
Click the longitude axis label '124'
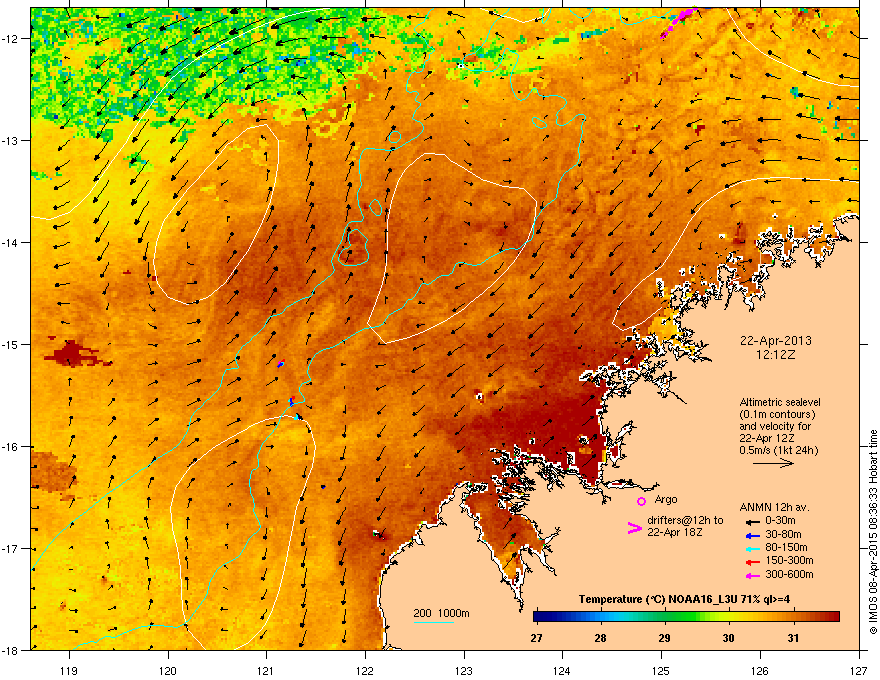pyautogui.click(x=563, y=671)
